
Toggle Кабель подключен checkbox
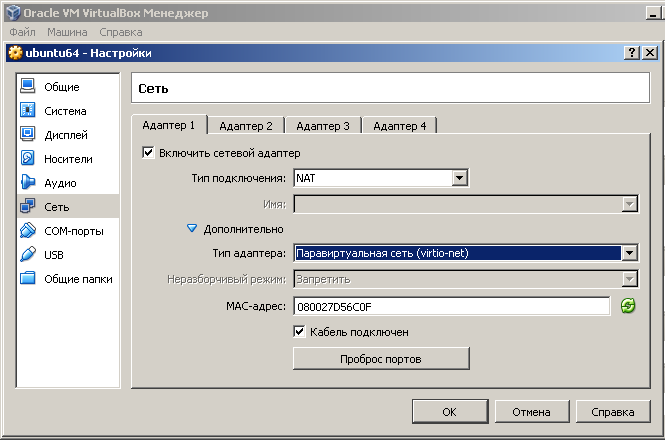coord(299,331)
